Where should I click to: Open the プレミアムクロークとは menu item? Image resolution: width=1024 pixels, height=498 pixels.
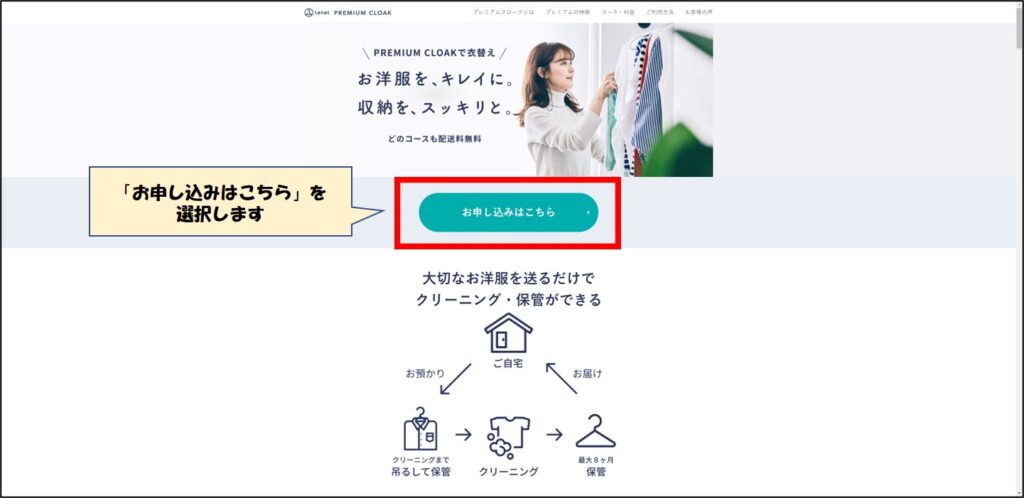pos(504,12)
